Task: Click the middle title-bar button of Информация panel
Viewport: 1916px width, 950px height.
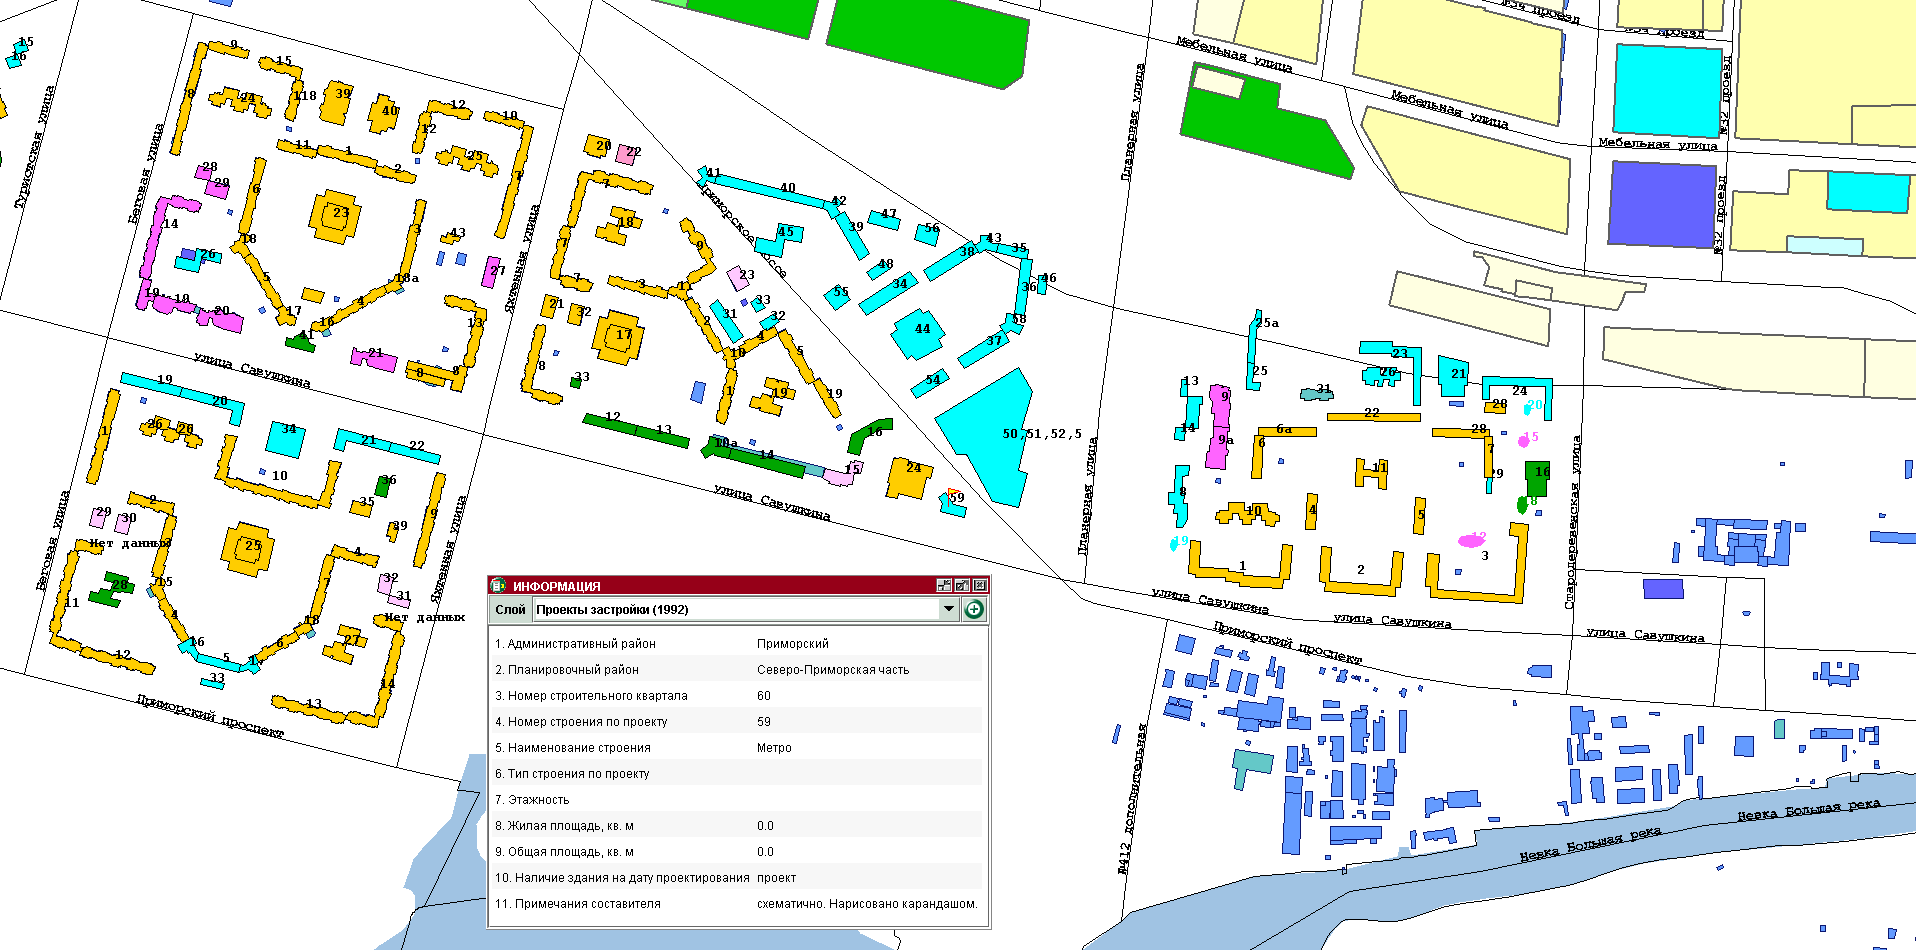Action: 962,586
